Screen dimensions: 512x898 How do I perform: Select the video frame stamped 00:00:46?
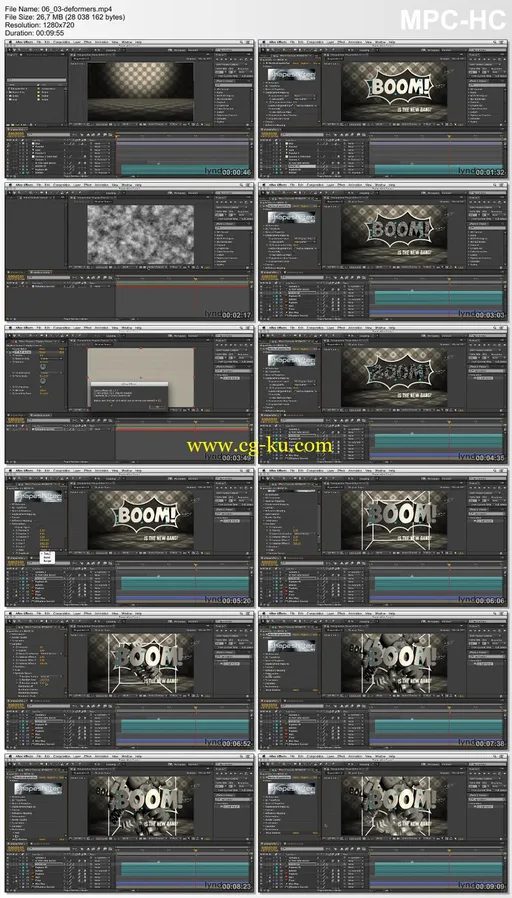click(x=129, y=109)
